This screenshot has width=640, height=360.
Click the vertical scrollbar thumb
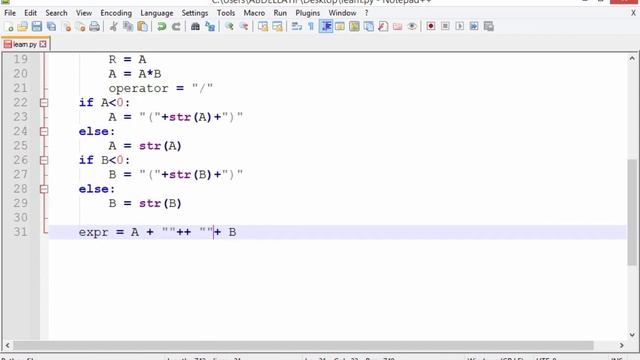pos(632,212)
